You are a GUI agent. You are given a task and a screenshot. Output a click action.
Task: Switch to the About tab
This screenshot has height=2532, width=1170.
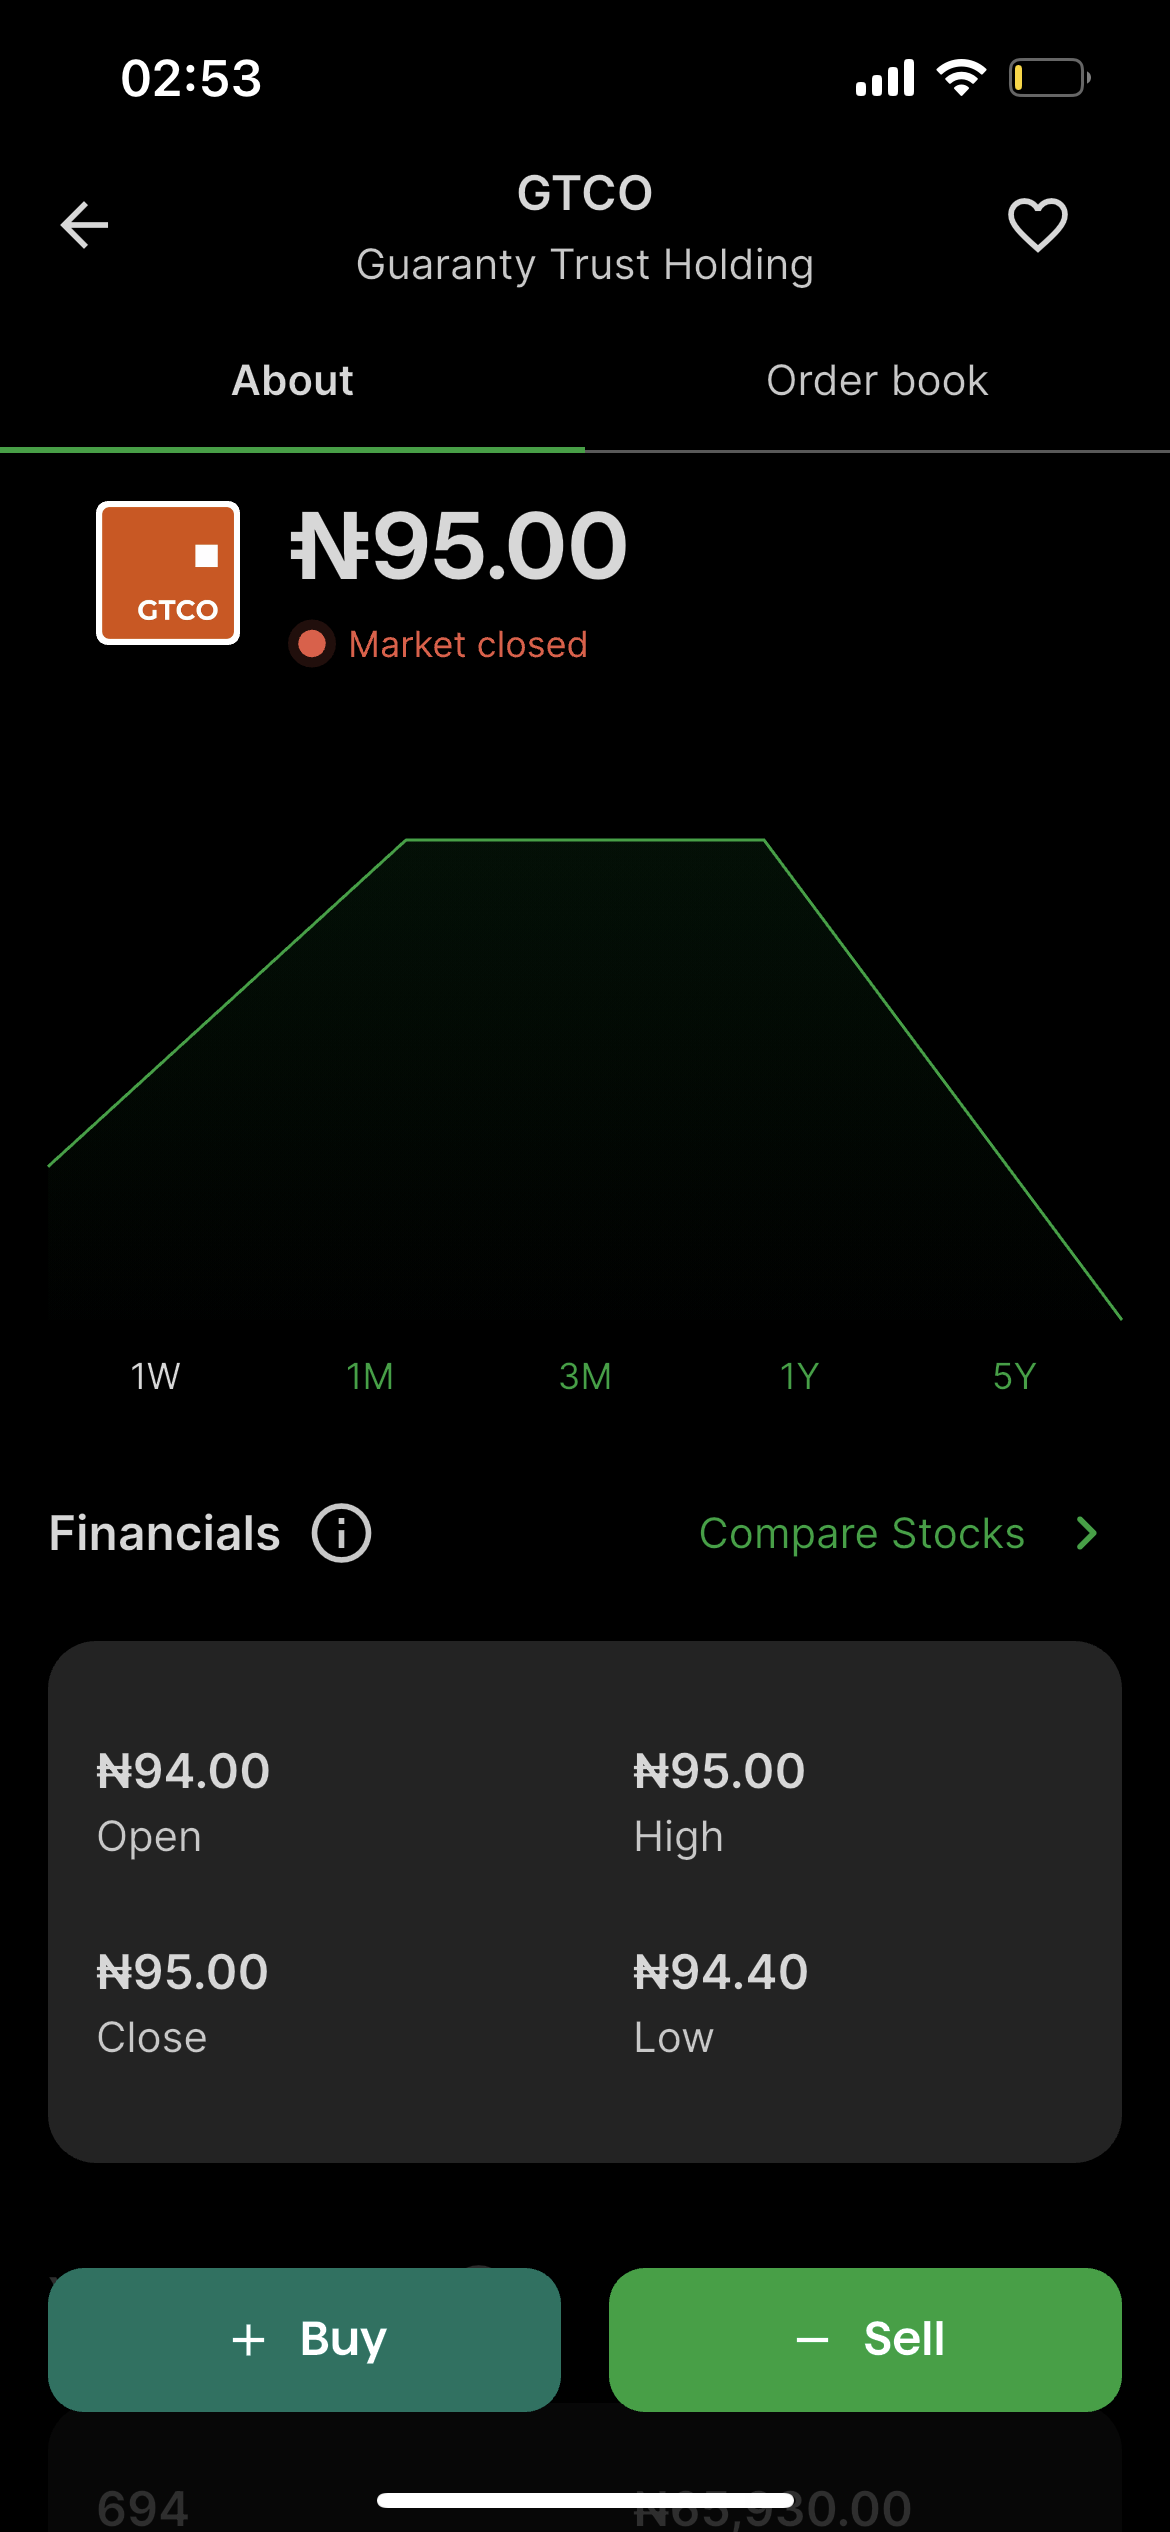click(x=292, y=381)
